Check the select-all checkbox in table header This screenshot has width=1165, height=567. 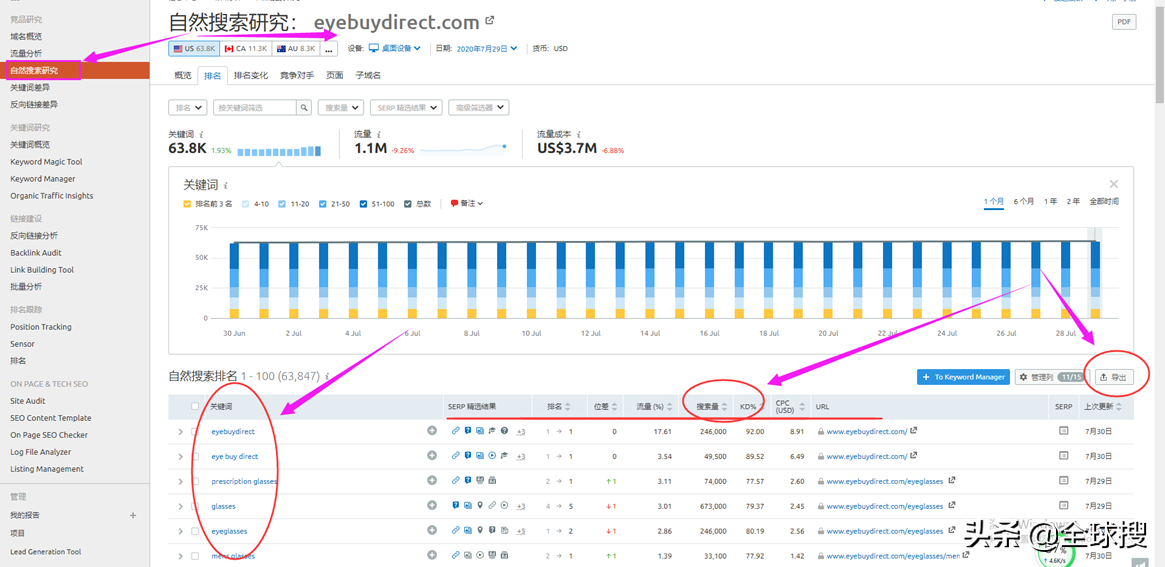pyautogui.click(x=195, y=406)
